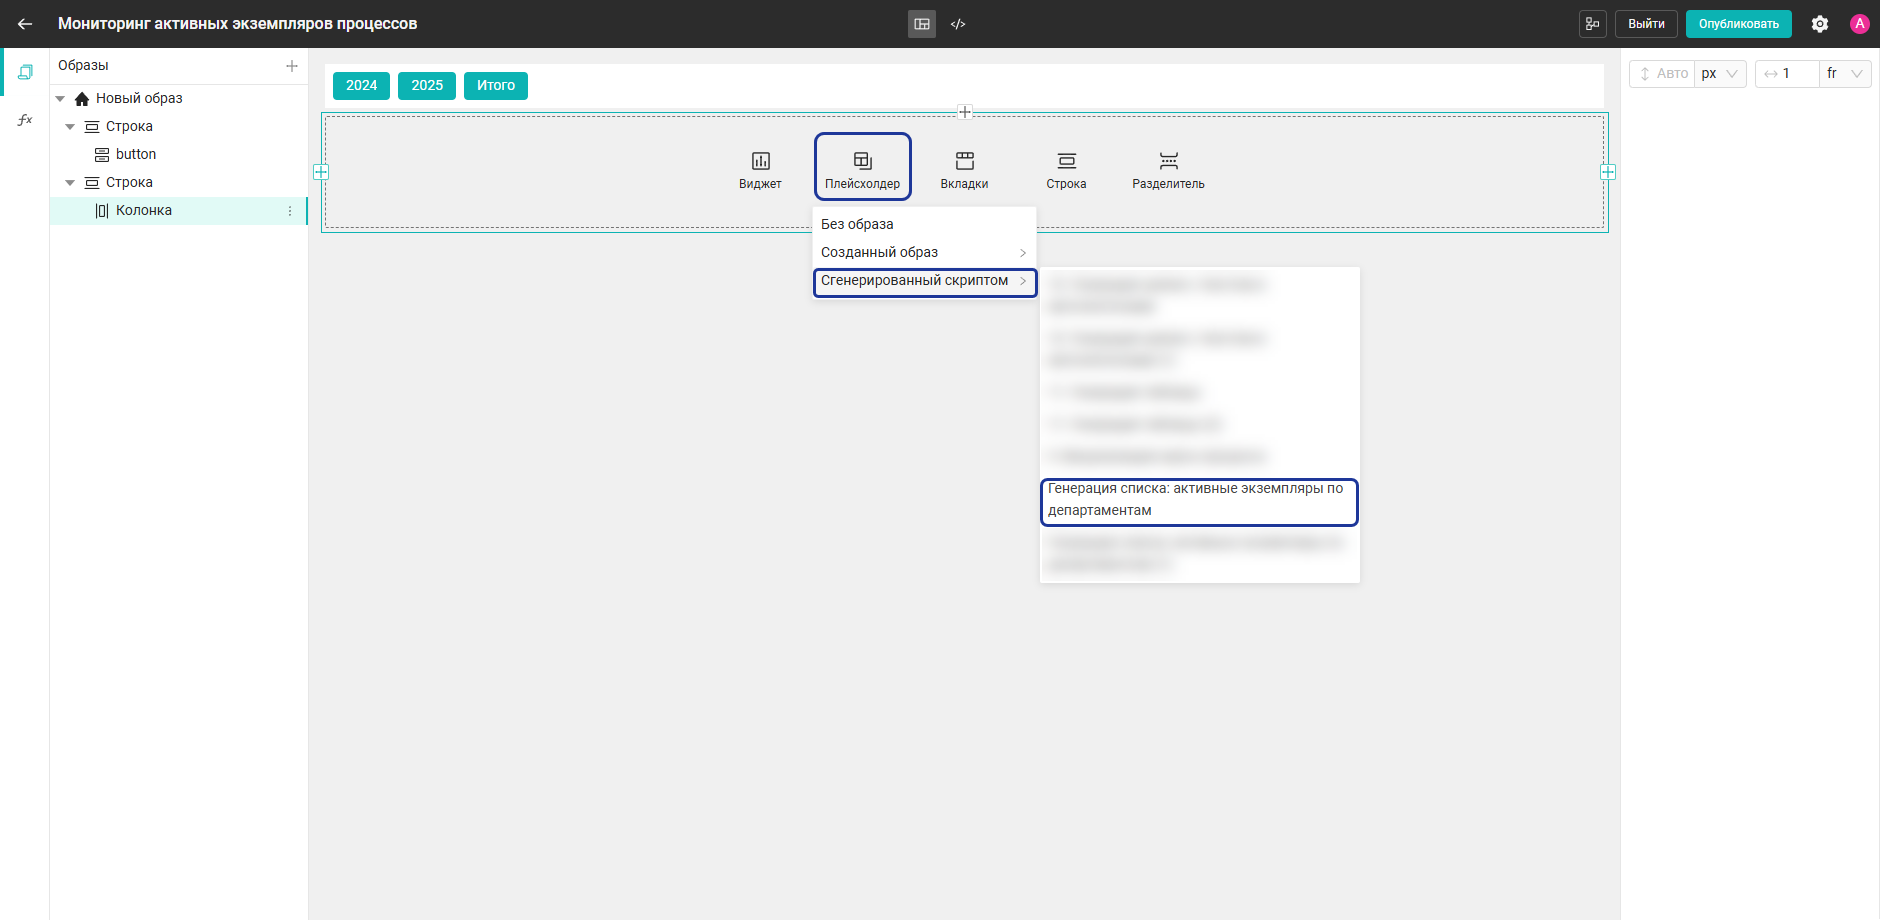Add a new образ with plus icon
The width and height of the screenshot is (1880, 920).
[x=292, y=66]
